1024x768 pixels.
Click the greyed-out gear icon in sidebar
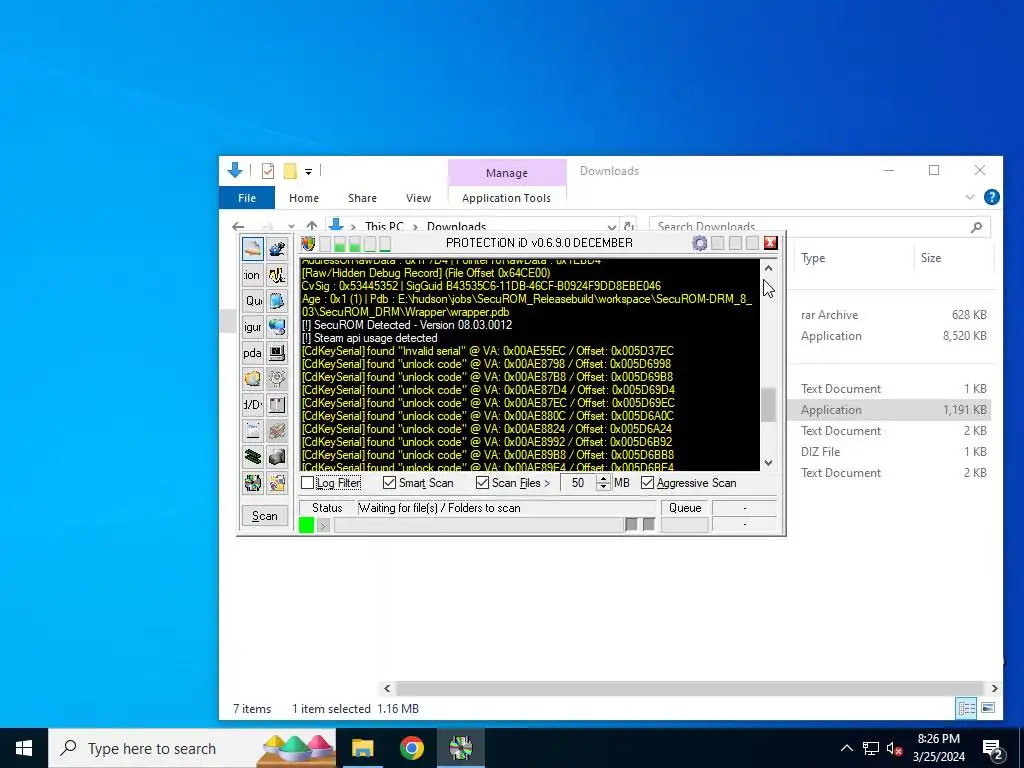coord(277,379)
